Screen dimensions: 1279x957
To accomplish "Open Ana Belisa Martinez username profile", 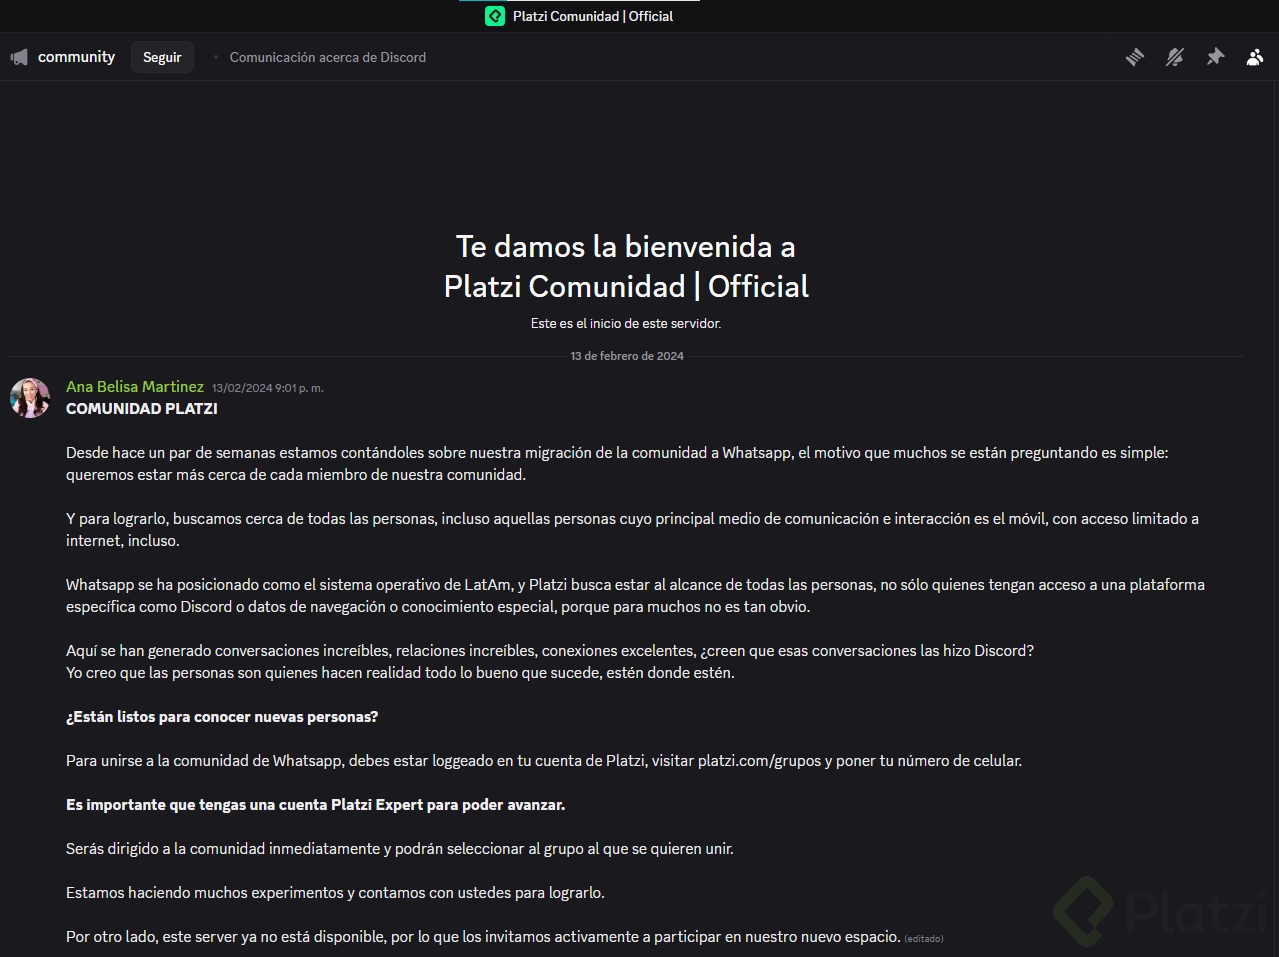I will point(135,387).
